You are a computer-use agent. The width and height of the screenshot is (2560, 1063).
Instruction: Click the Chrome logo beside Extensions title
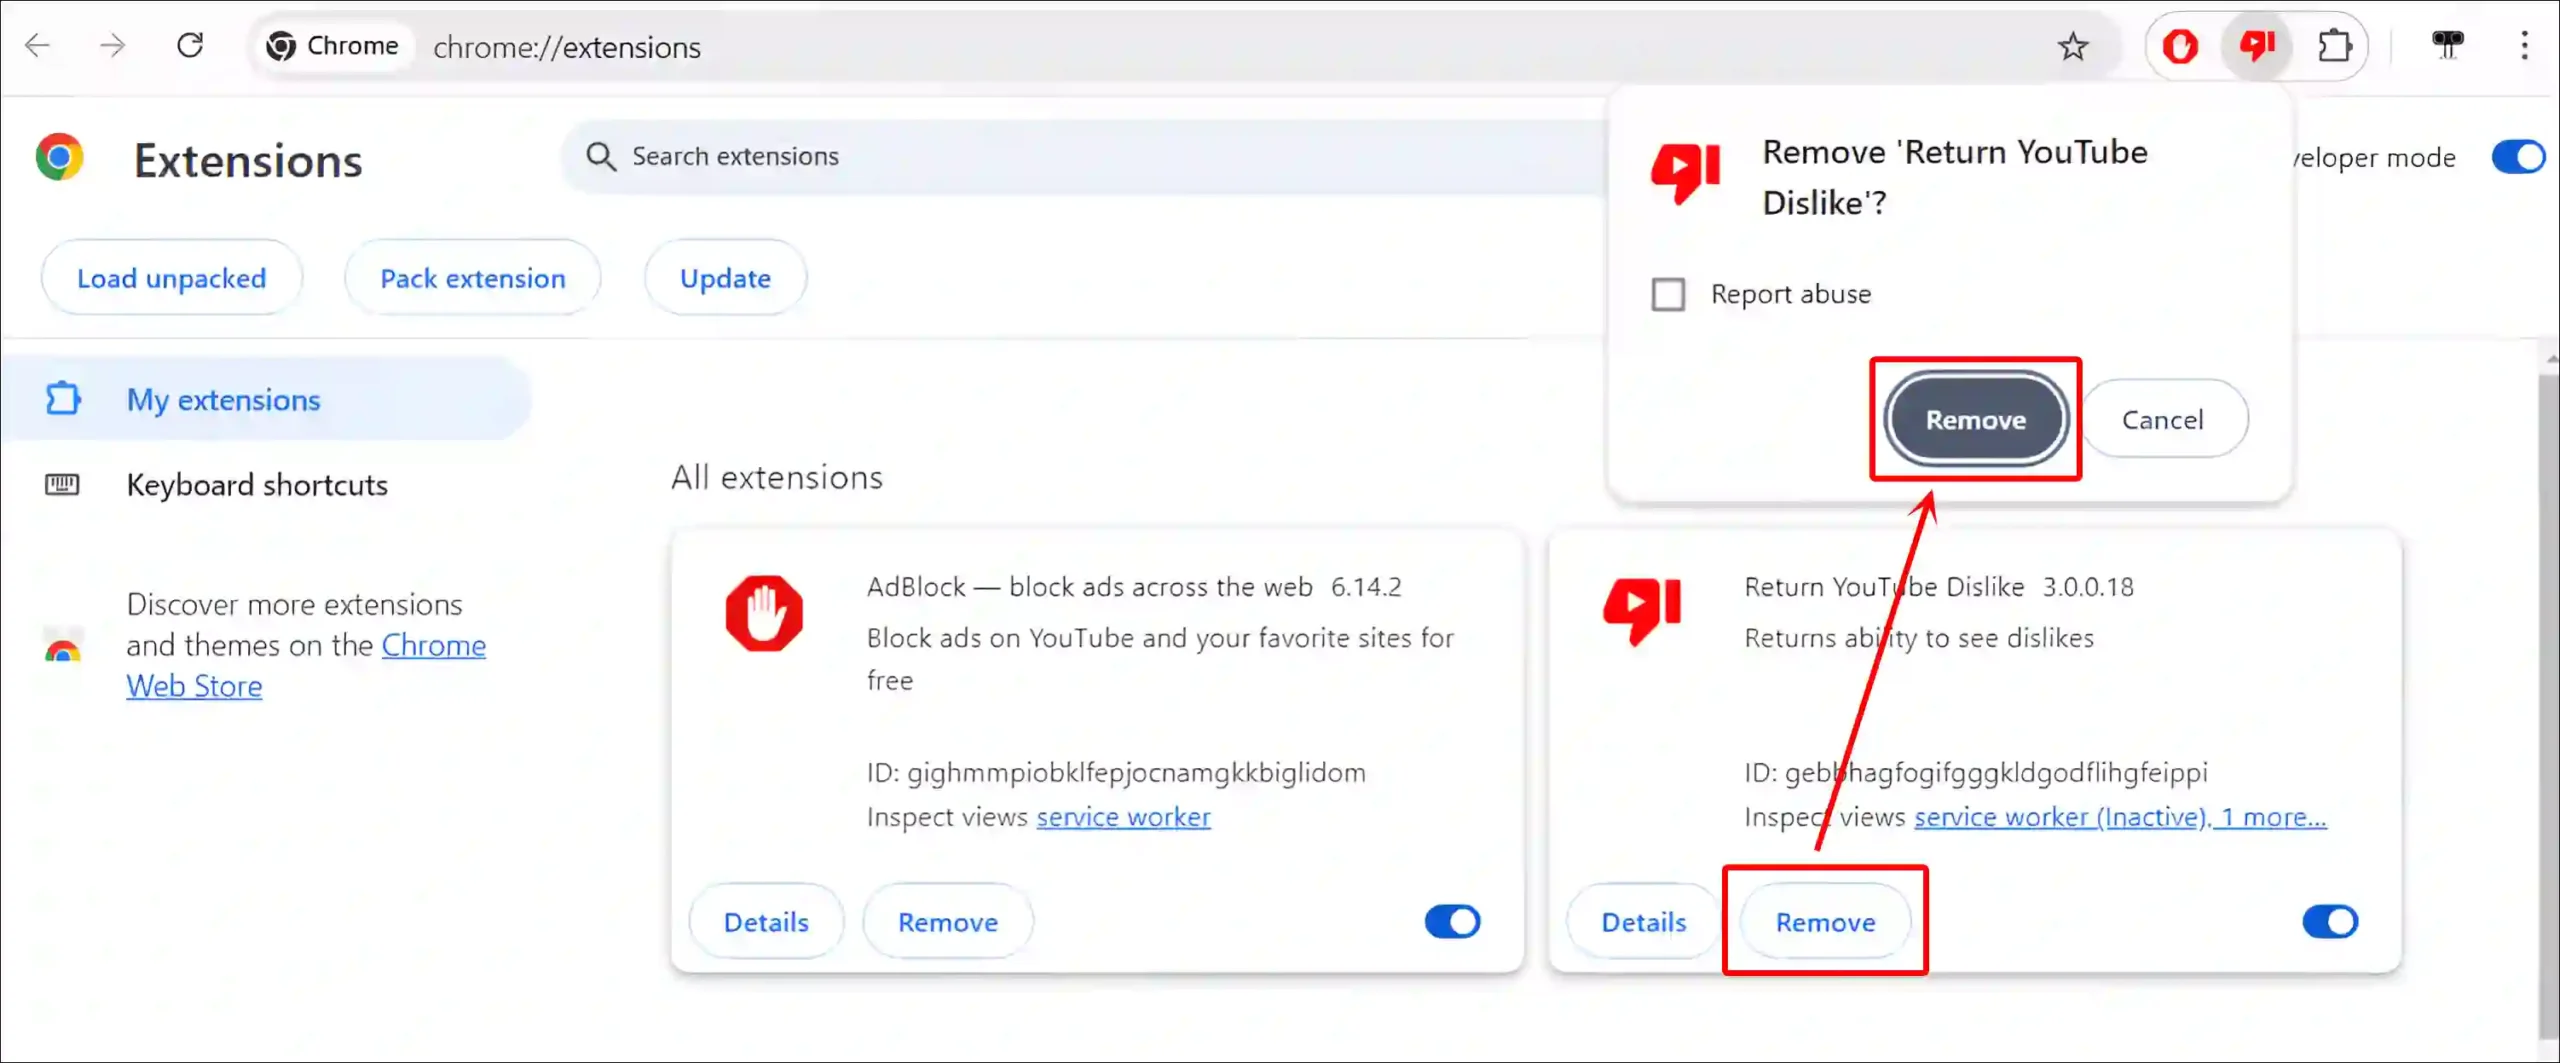(60, 158)
